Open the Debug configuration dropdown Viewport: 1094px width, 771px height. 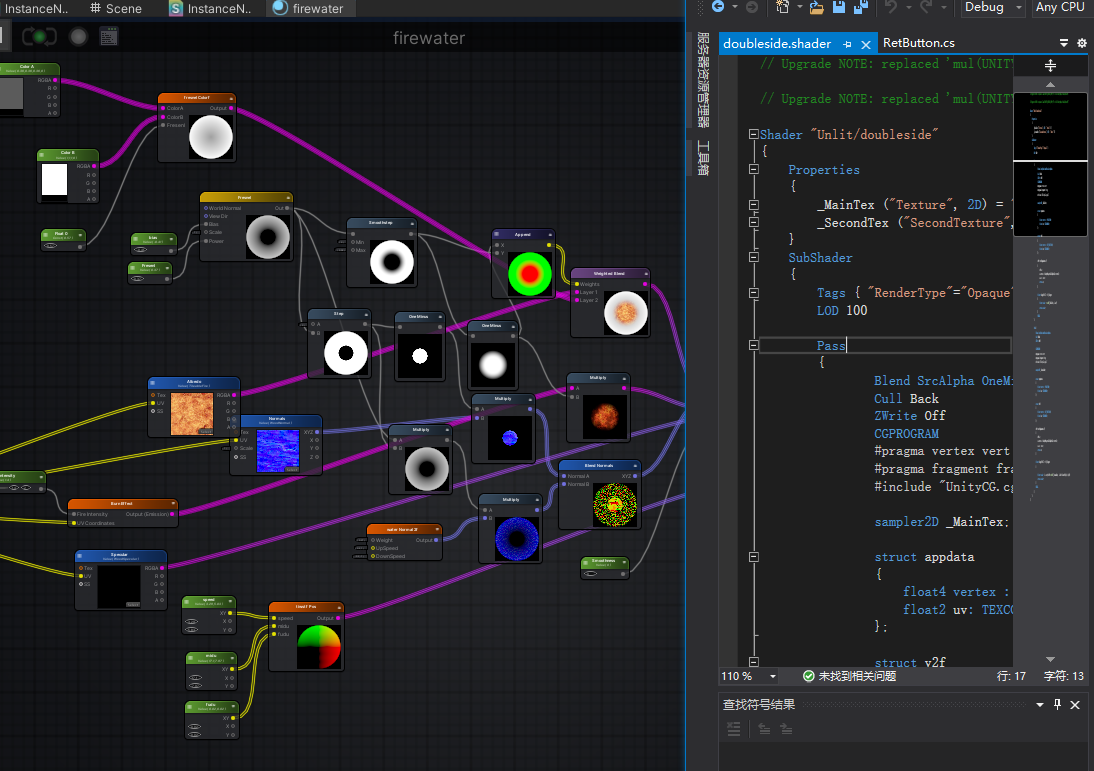pyautogui.click(x=992, y=7)
